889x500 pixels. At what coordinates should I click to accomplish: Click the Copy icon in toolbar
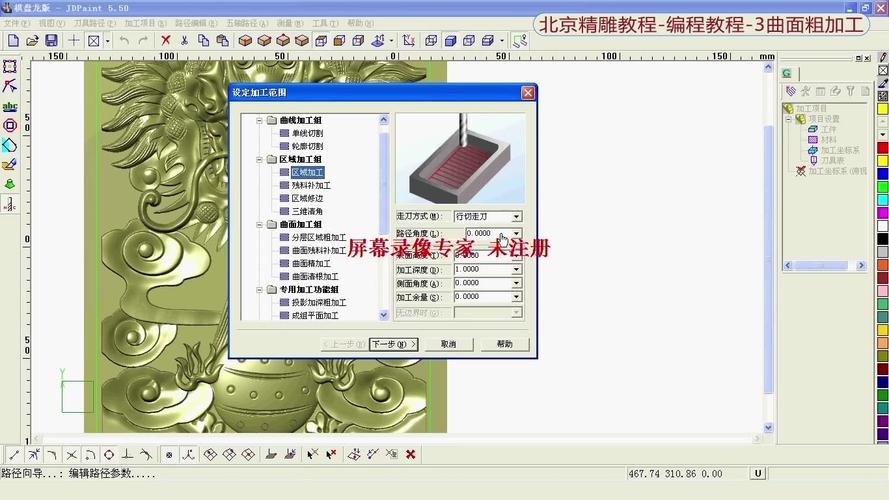[x=203, y=40]
